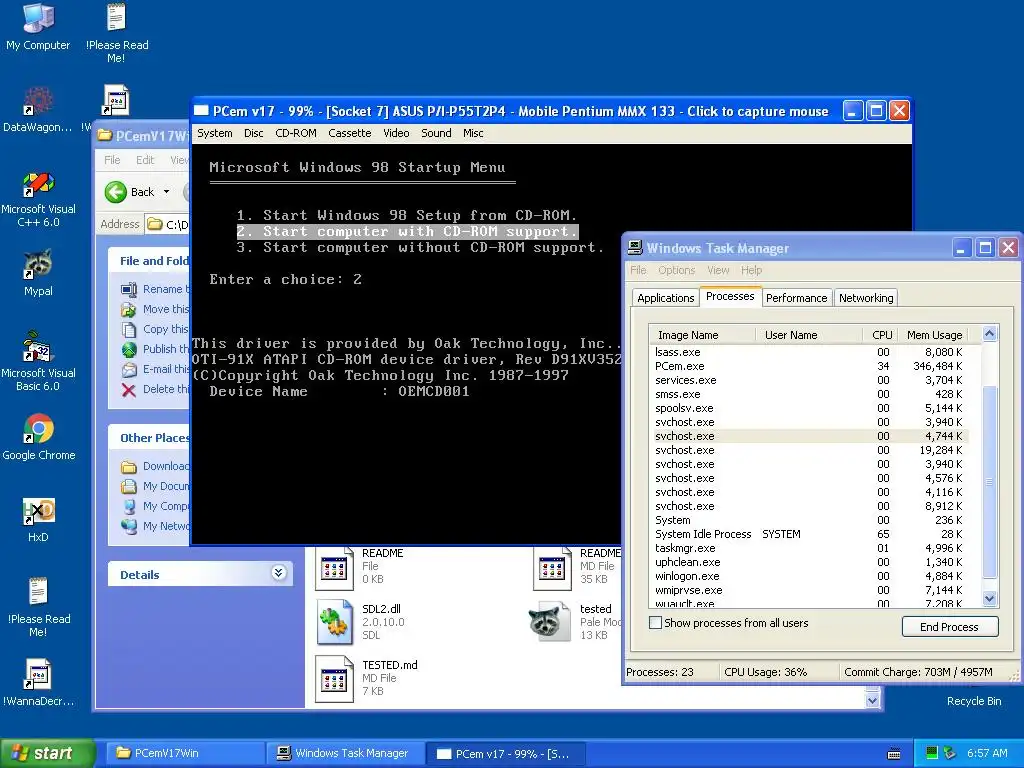Open the PCem Video menu
This screenshot has height=768, width=1024.
click(396, 133)
